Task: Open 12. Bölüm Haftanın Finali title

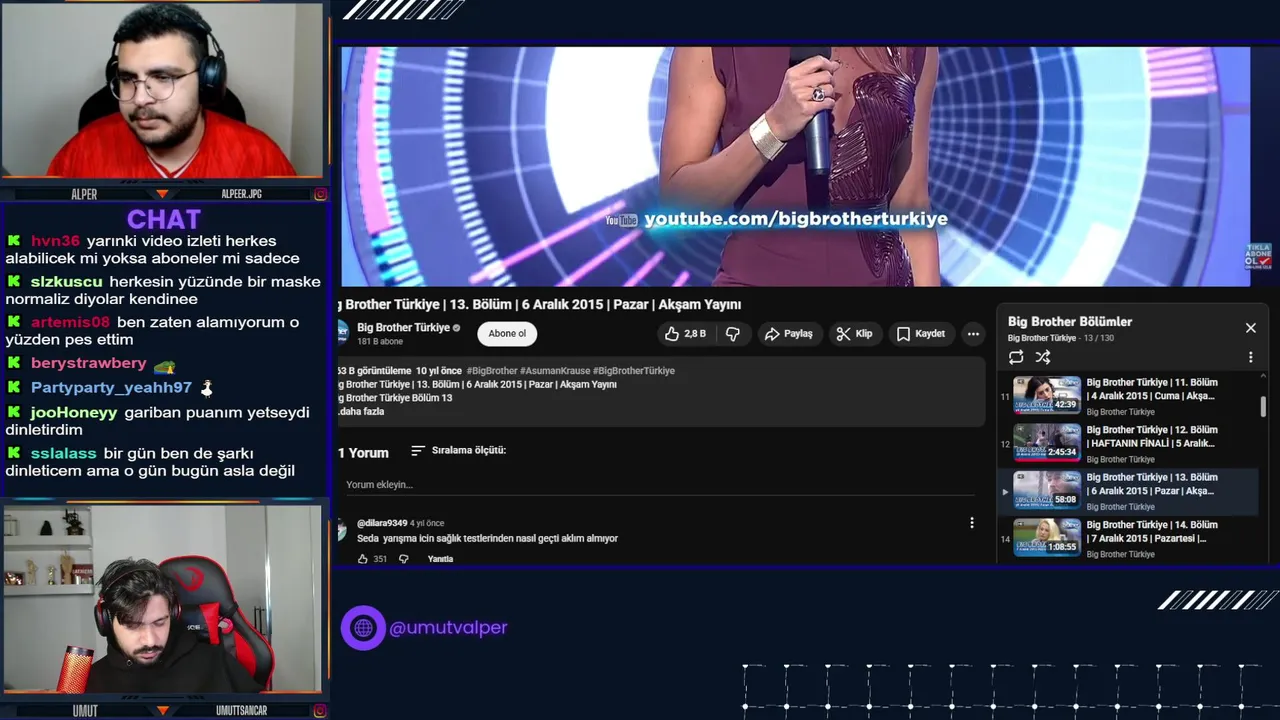Action: click(1152, 437)
